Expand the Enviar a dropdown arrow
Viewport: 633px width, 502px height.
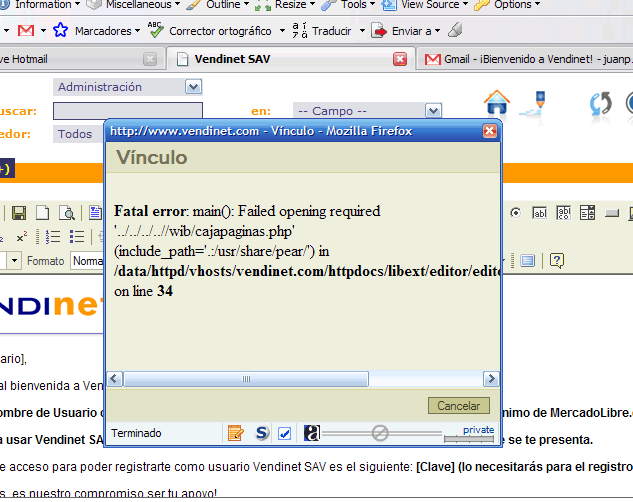437,31
